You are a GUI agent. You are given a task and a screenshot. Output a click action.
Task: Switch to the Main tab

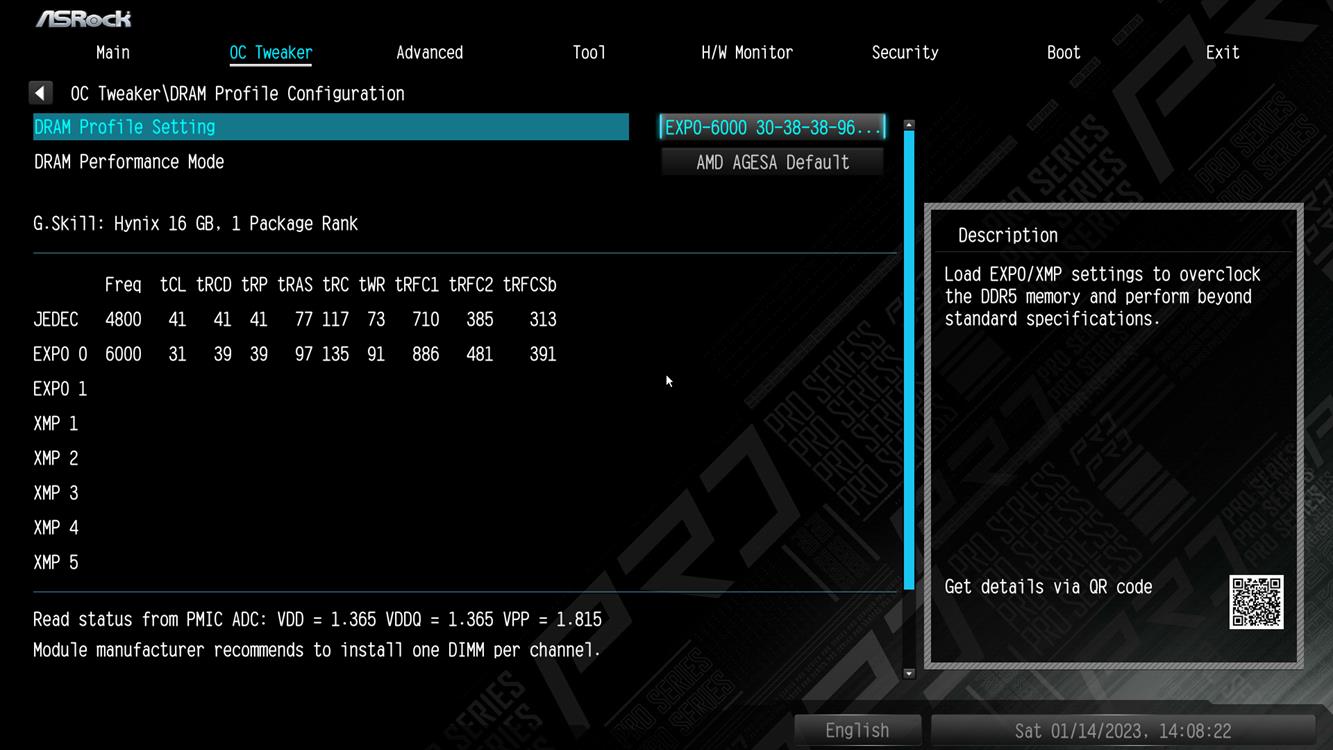pyautogui.click(x=113, y=53)
